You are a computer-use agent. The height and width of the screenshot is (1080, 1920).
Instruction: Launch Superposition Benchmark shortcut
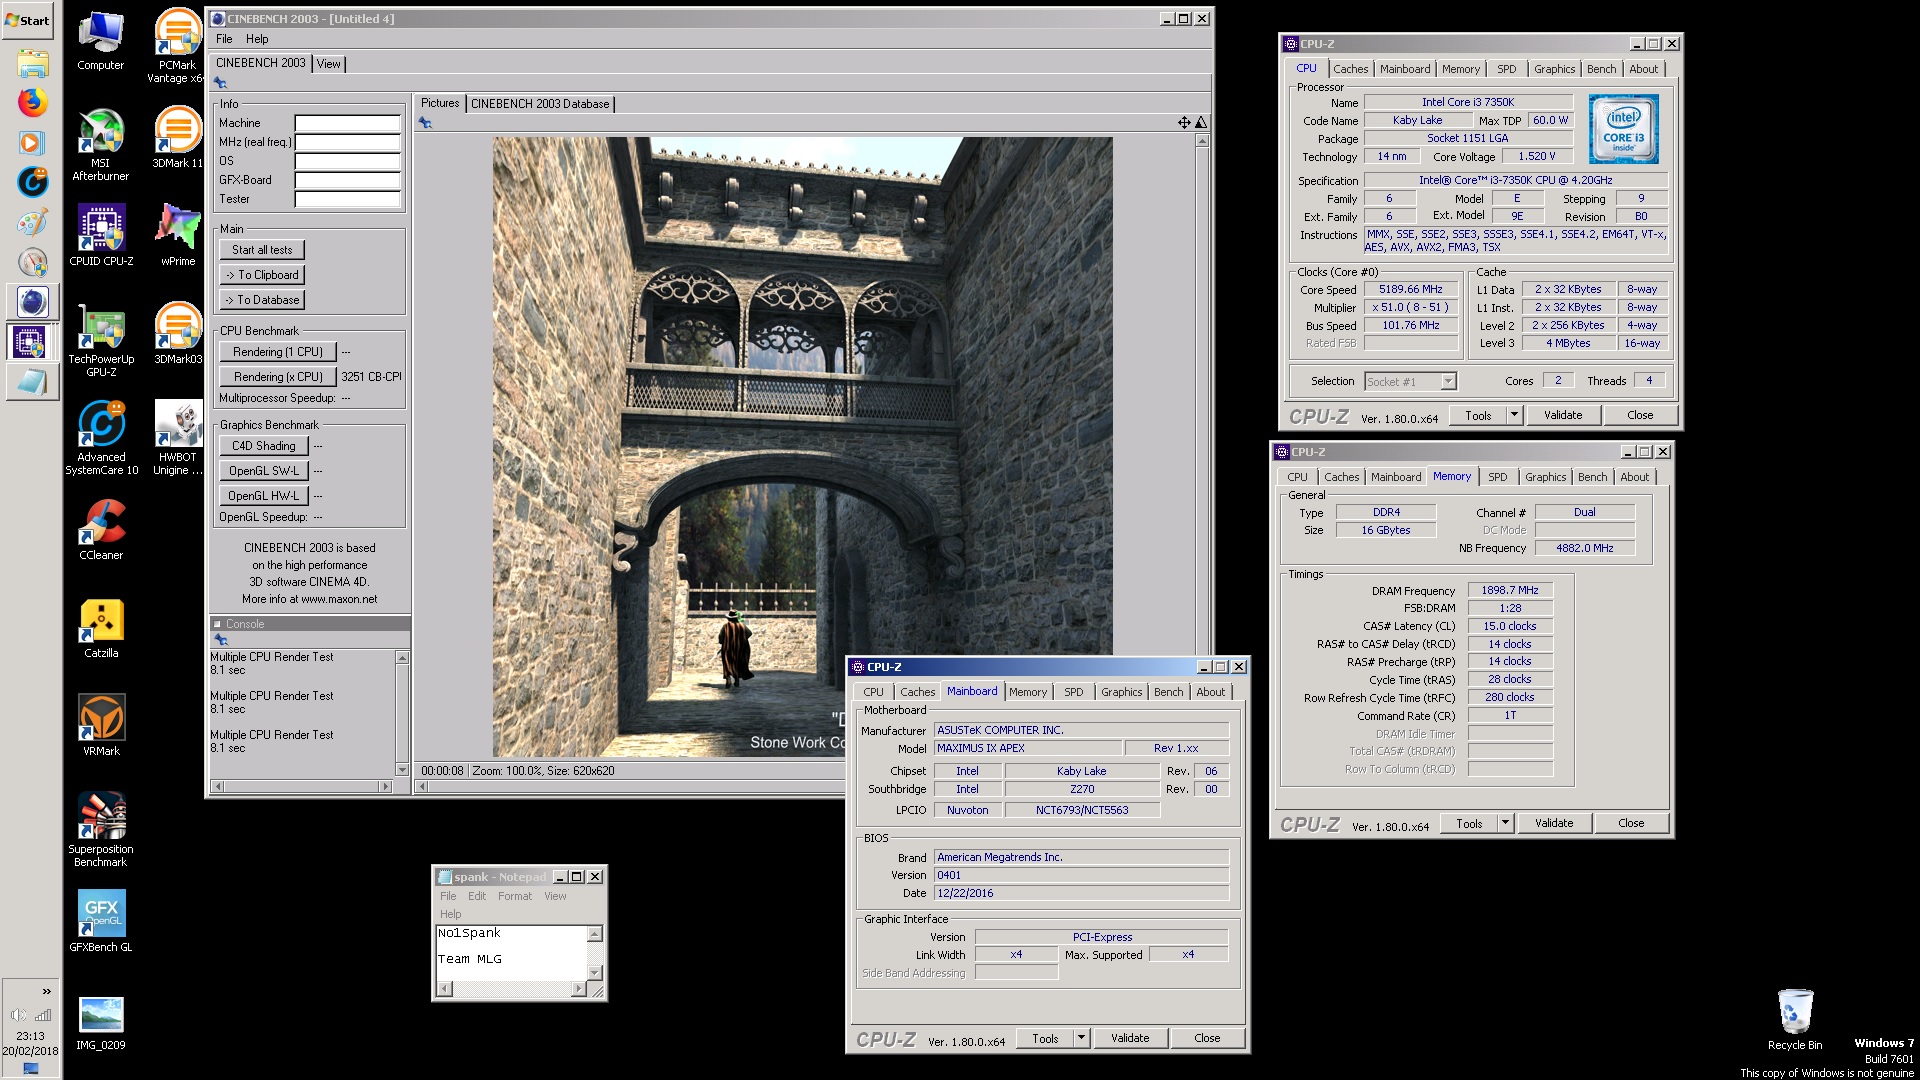click(101, 830)
